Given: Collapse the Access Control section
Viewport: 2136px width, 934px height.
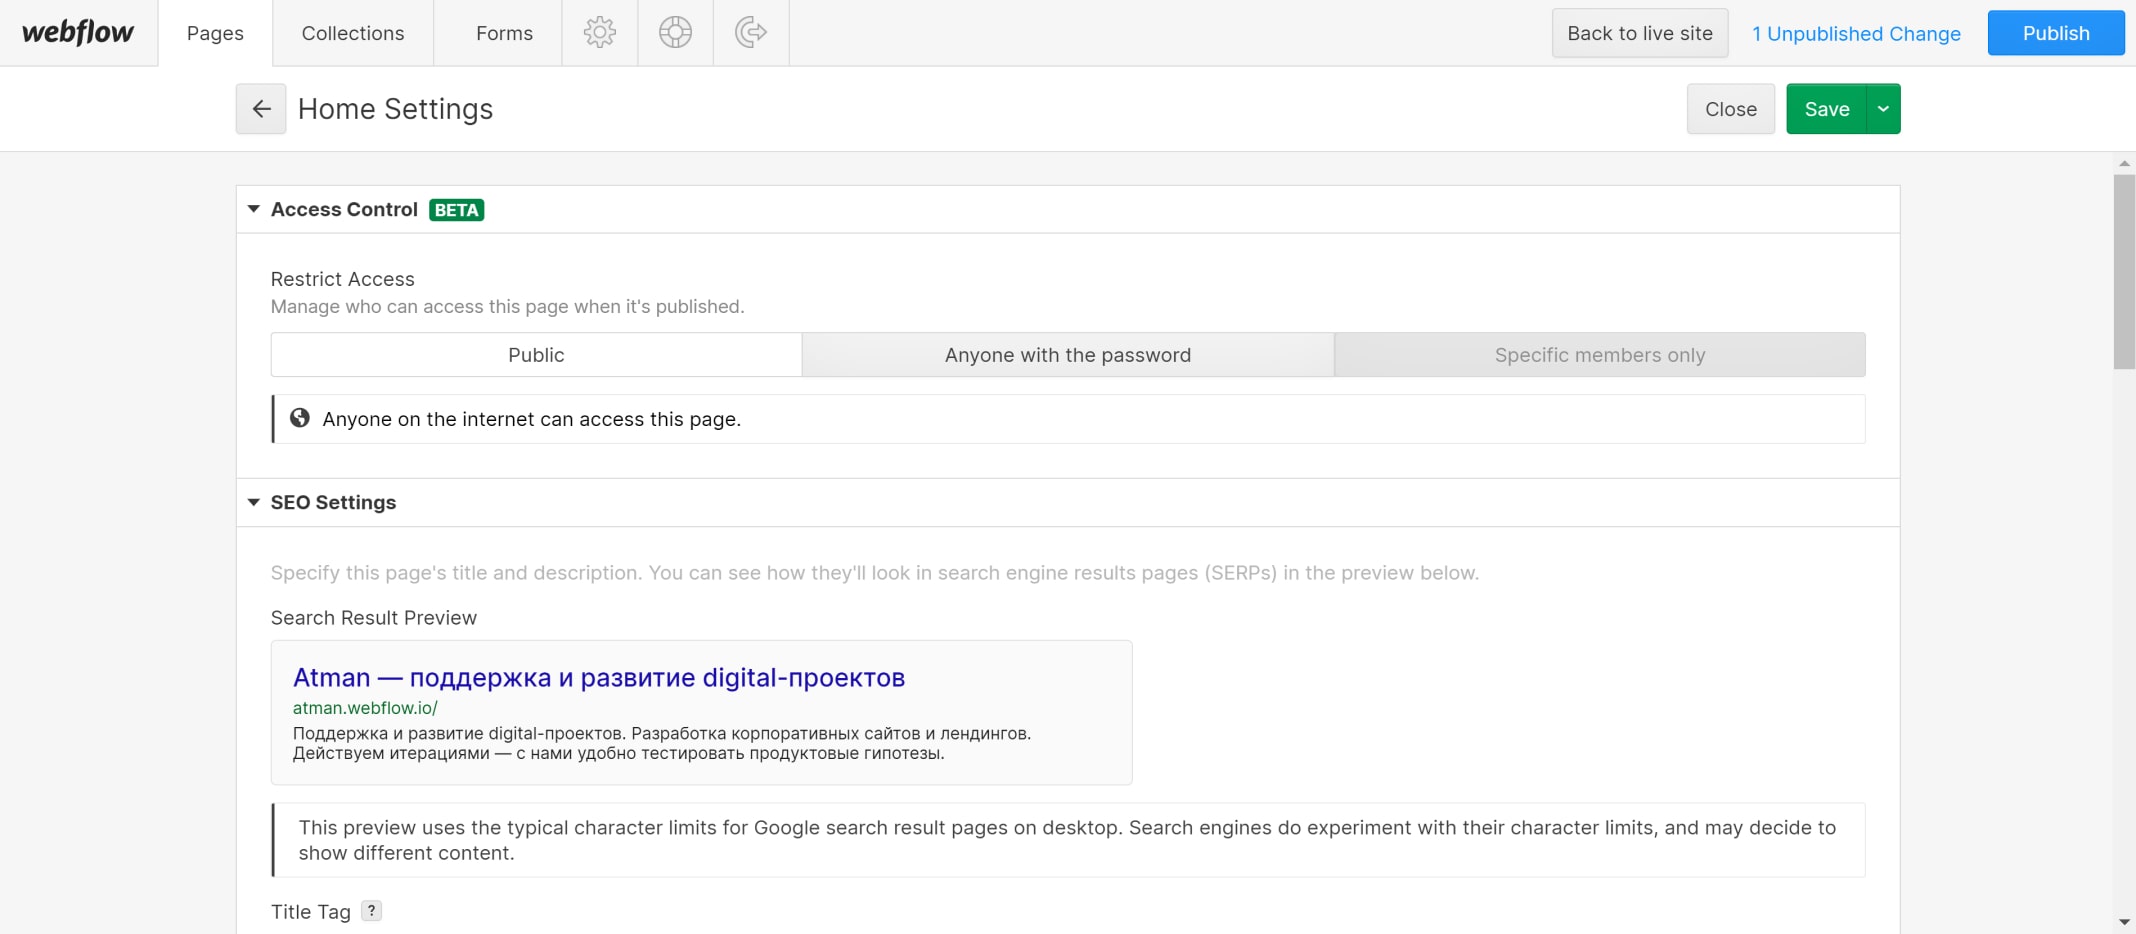Looking at the screenshot, I should coord(254,209).
